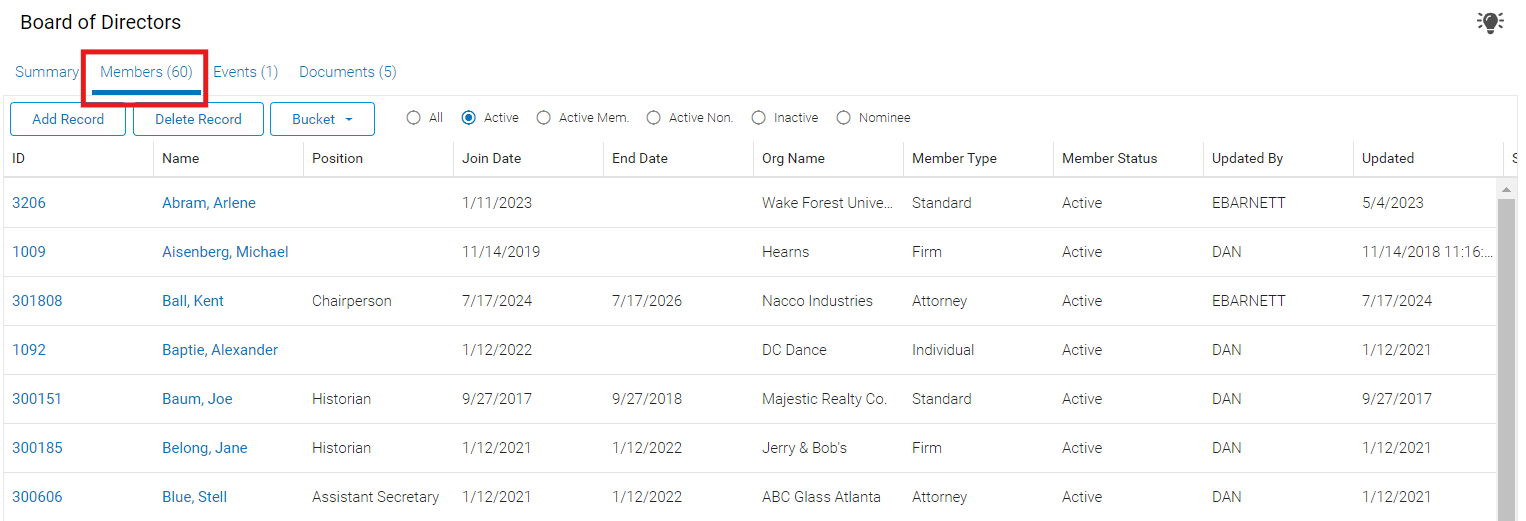Click the Assistant Secretary position cell
Screen dimensions: 1526x521
coord(375,497)
